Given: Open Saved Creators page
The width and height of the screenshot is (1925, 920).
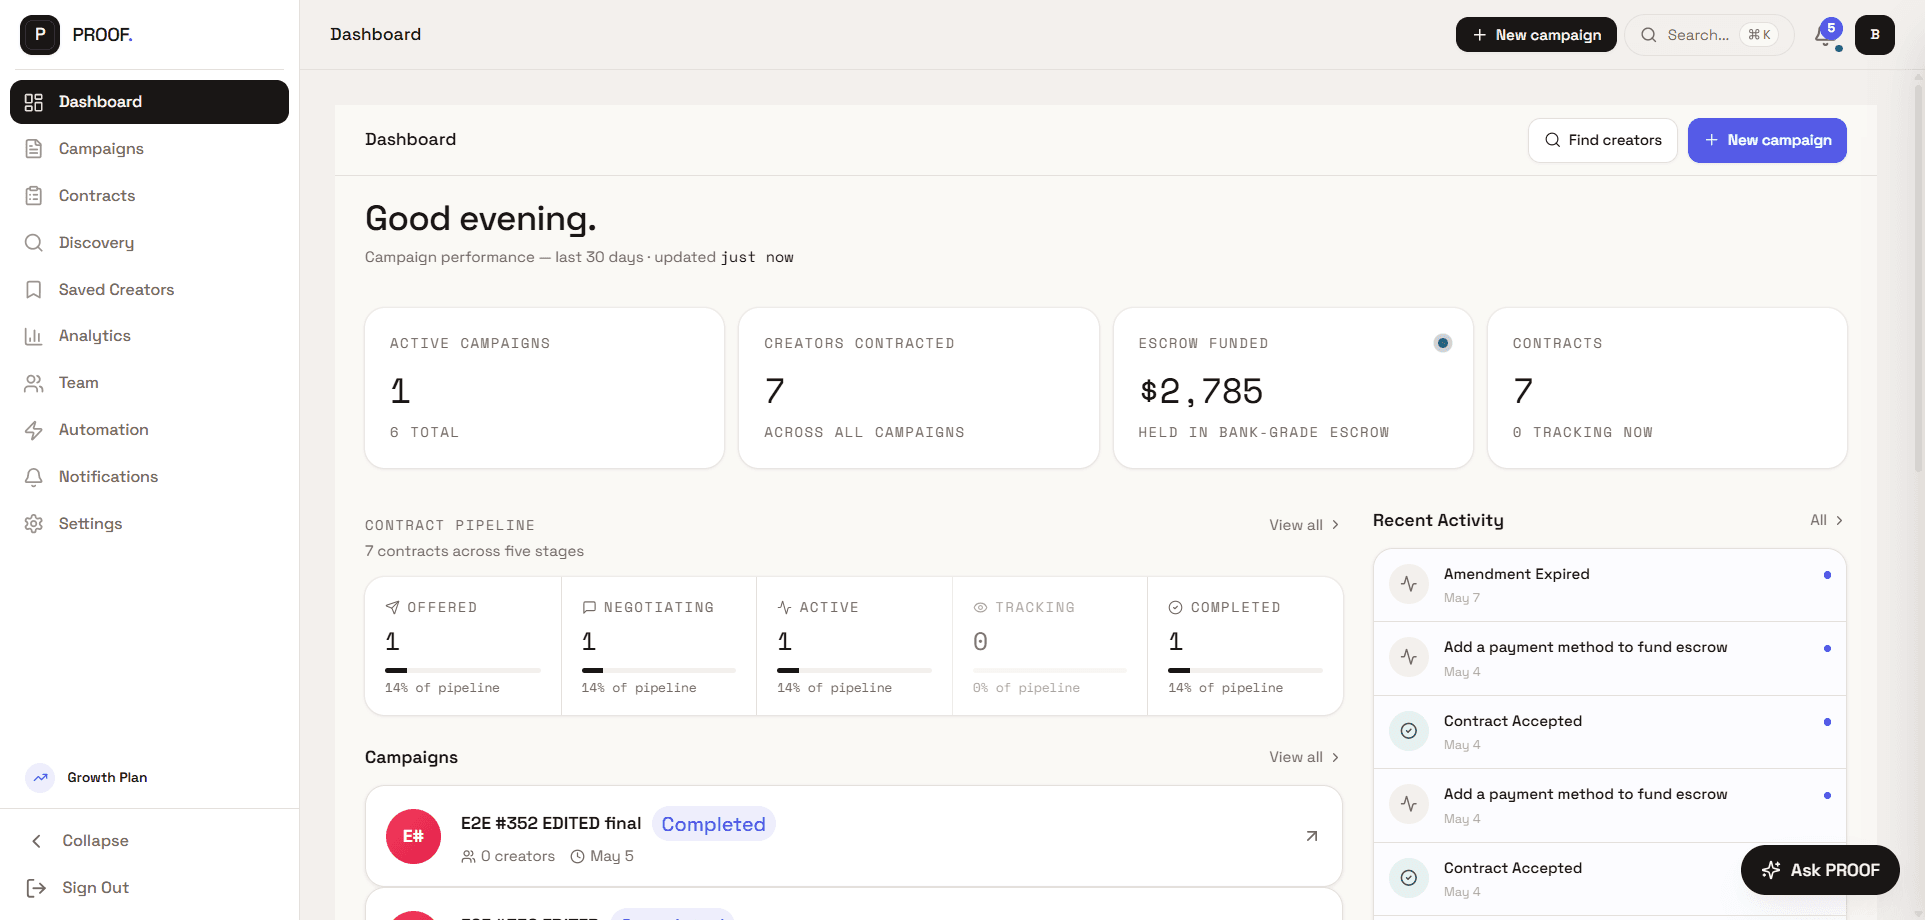Looking at the screenshot, I should coord(149,290).
